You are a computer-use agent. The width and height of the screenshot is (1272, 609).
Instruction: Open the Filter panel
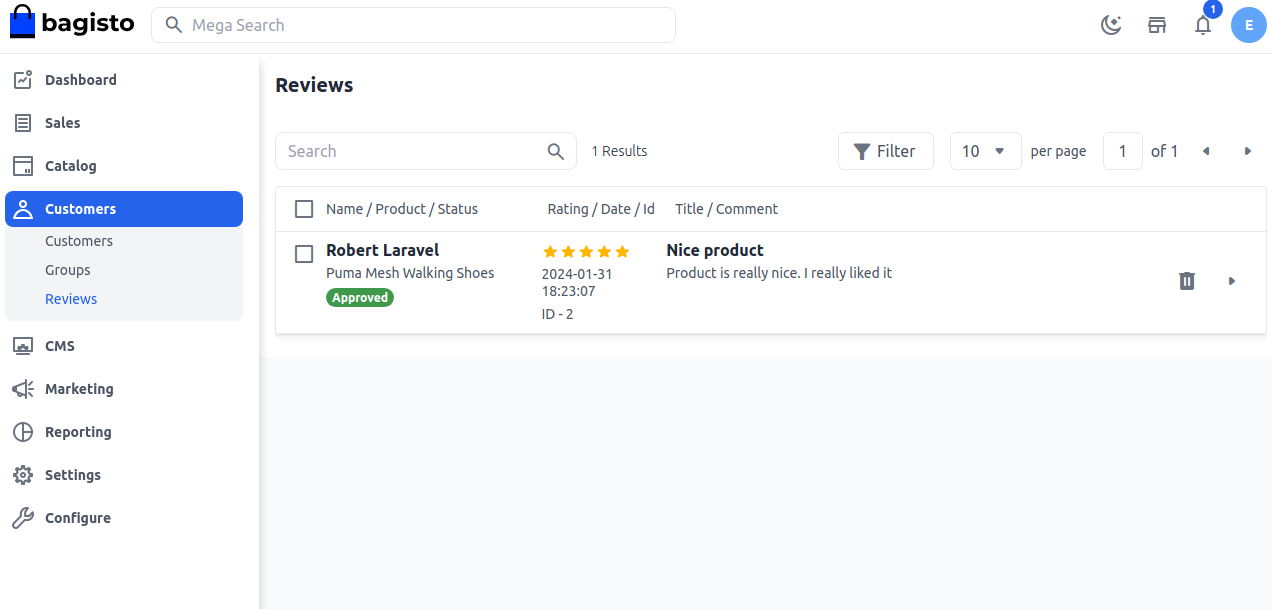(885, 151)
